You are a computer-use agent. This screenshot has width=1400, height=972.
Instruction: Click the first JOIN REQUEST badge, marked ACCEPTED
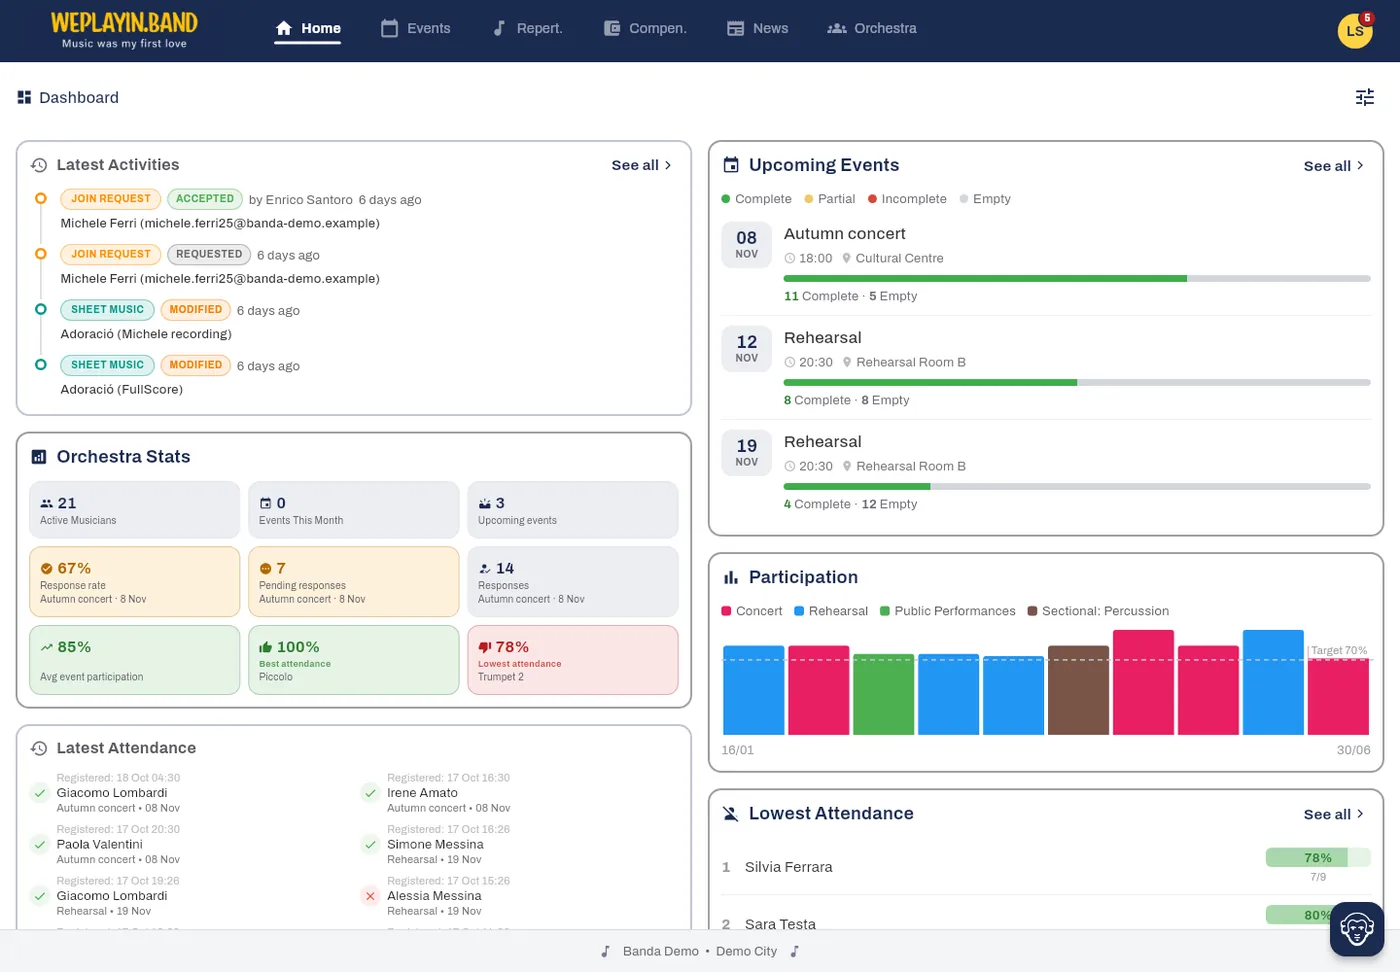point(111,199)
